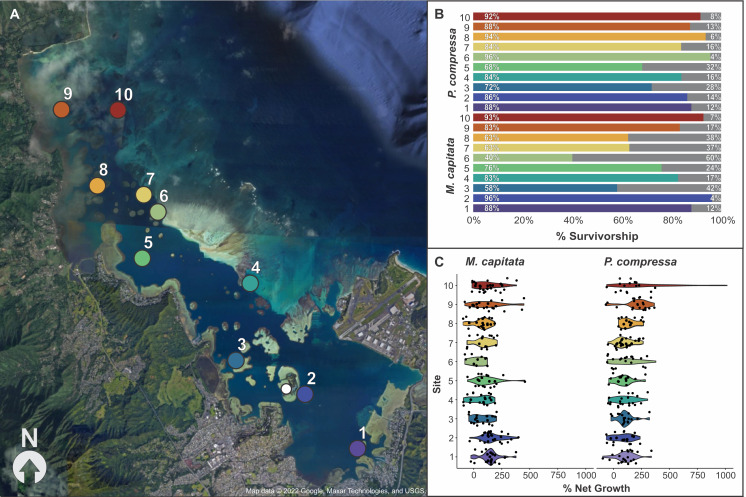
Task: Click the panel label A on the map
Action: 15,14
